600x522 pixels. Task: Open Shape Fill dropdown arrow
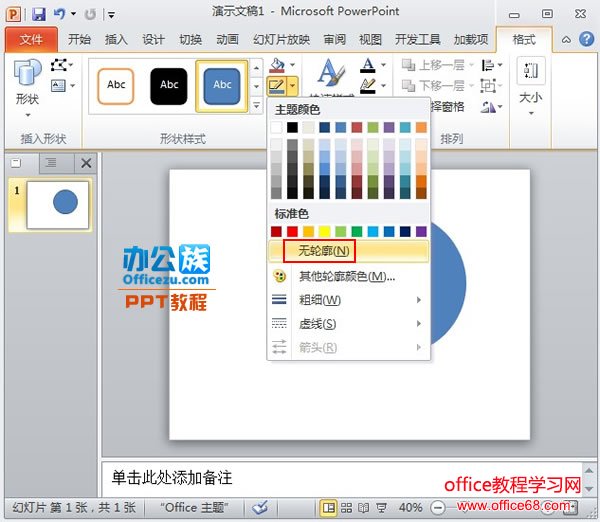click(x=292, y=65)
